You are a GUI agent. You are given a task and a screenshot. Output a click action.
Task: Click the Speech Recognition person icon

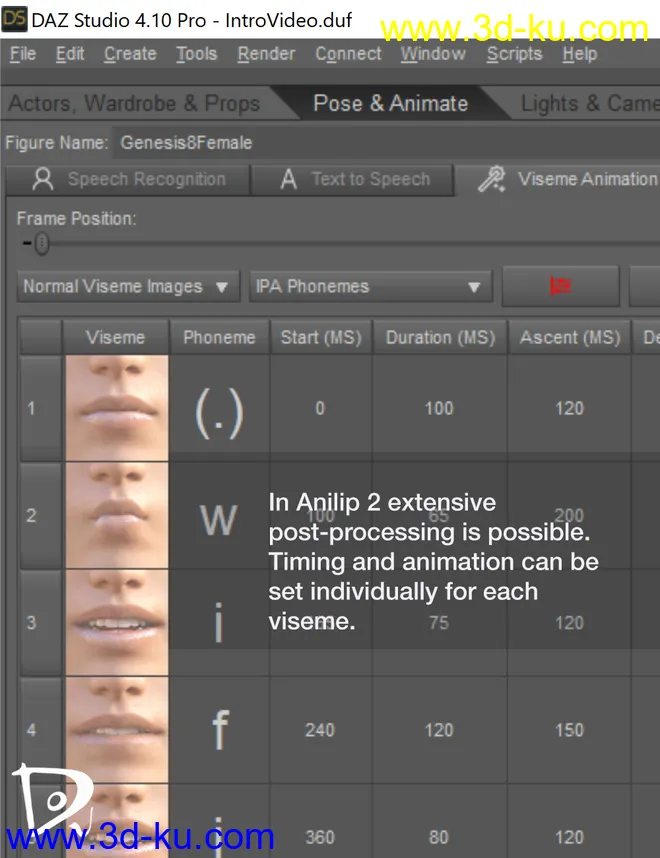pyautogui.click(x=43, y=179)
